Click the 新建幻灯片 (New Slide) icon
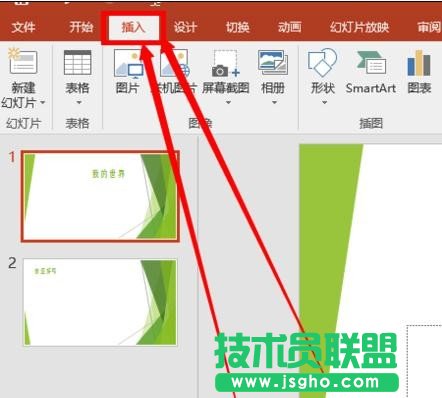Image resolution: width=442 pixels, height=398 pixels. coord(23,61)
